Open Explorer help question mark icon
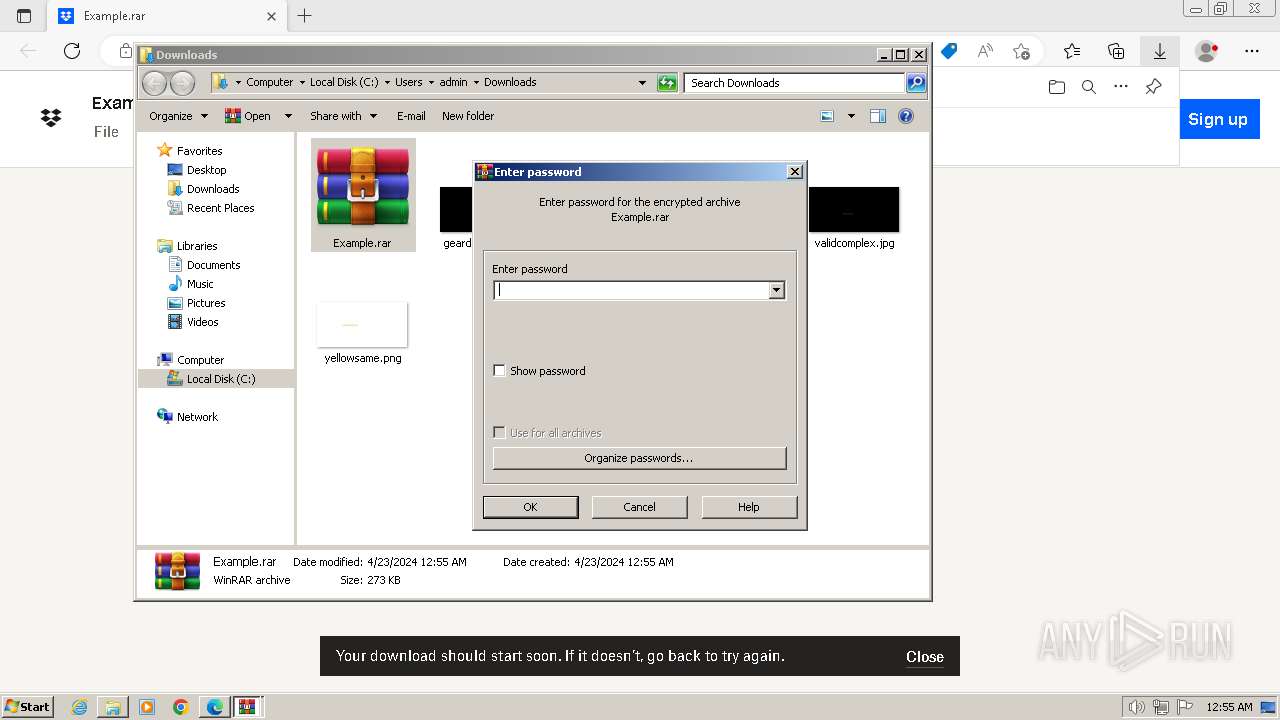The height and width of the screenshot is (720, 1280). coord(906,116)
